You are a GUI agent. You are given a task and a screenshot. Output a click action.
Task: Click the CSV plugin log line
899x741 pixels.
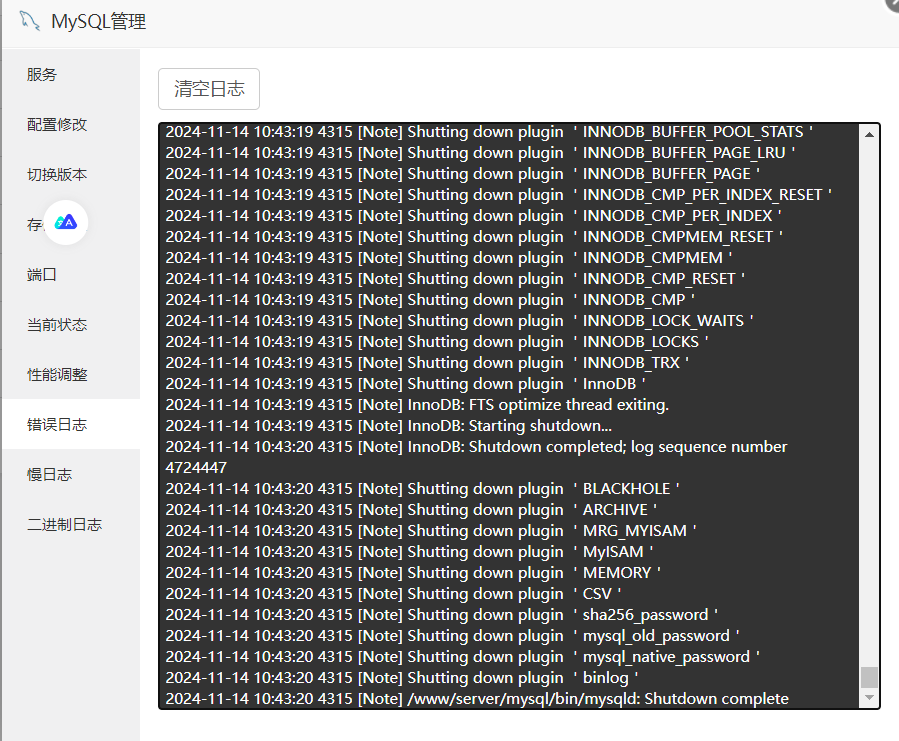coord(393,594)
